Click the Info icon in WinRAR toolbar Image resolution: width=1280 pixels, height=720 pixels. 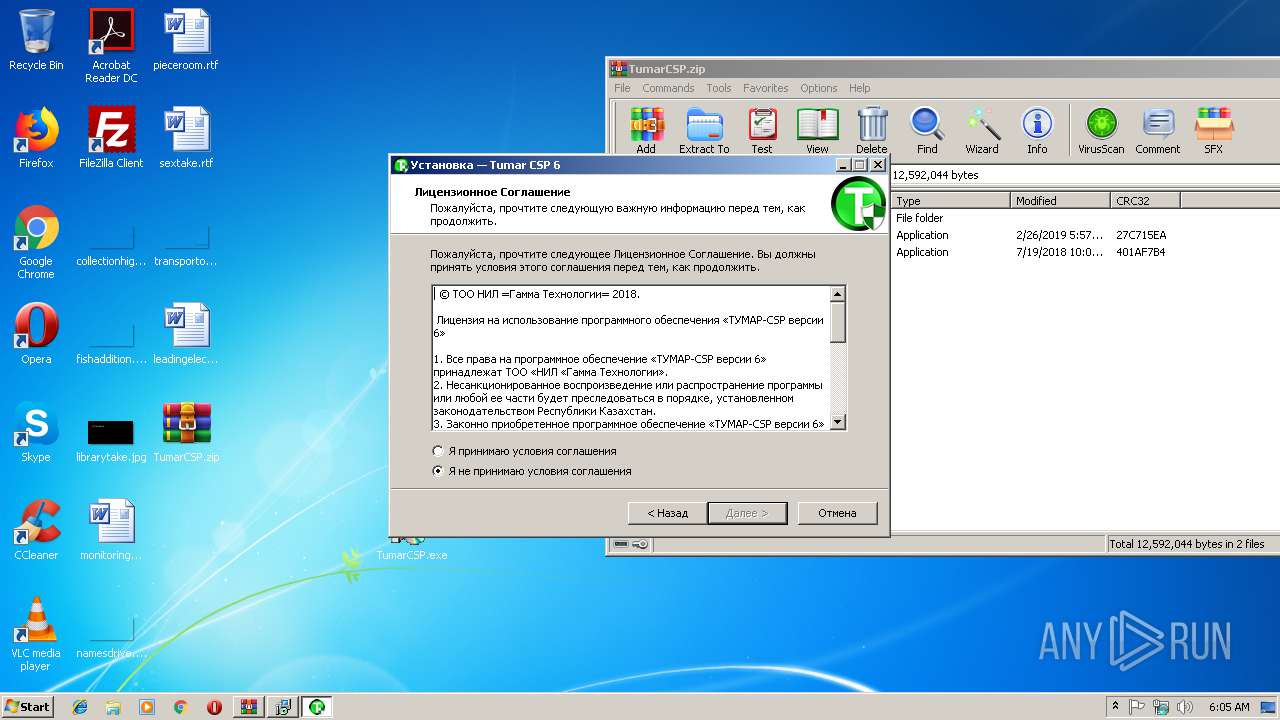(1037, 131)
